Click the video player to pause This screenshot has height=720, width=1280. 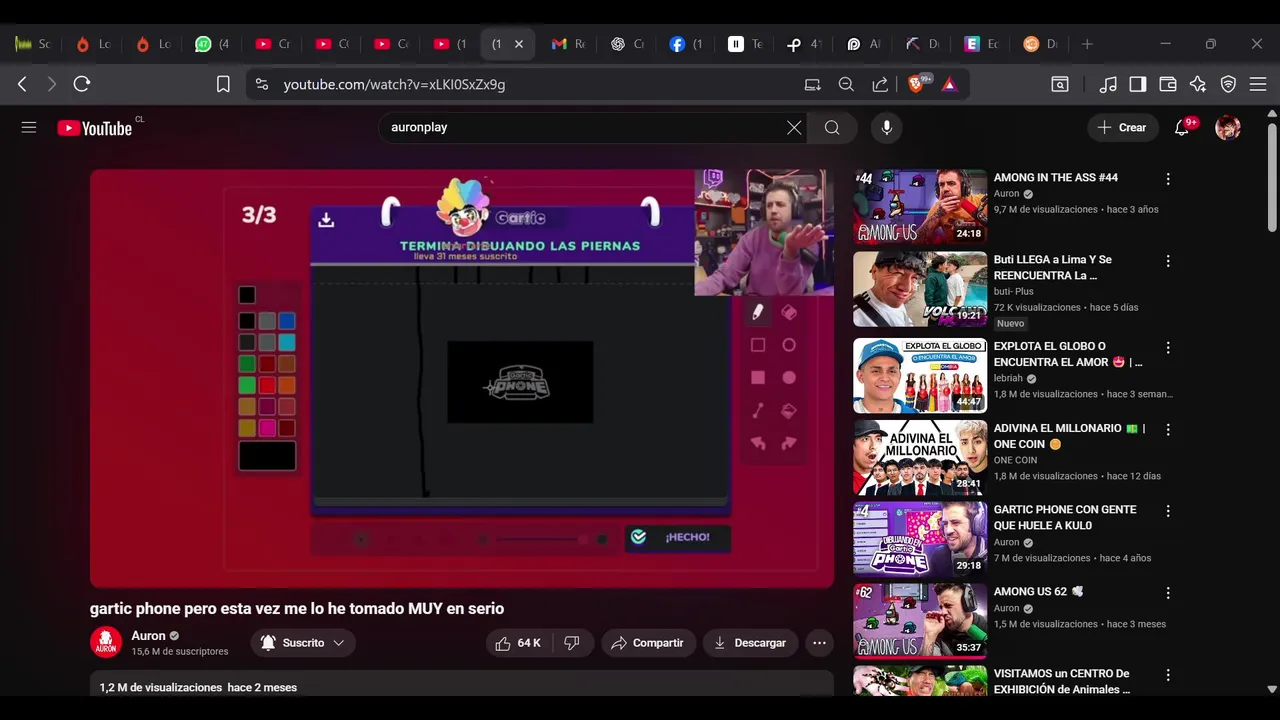pyautogui.click(x=462, y=378)
